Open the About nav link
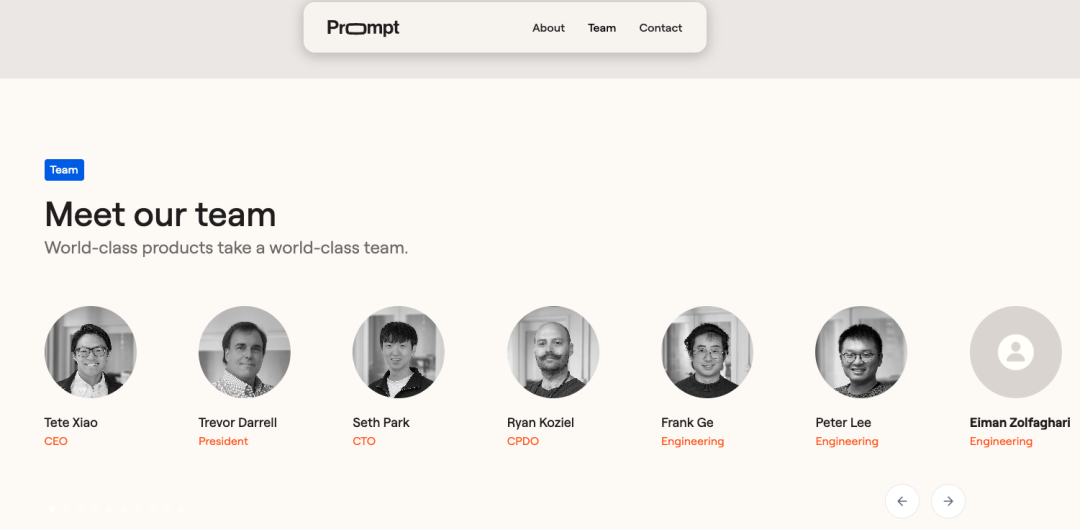Image resolution: width=1080 pixels, height=530 pixels. coord(548,28)
